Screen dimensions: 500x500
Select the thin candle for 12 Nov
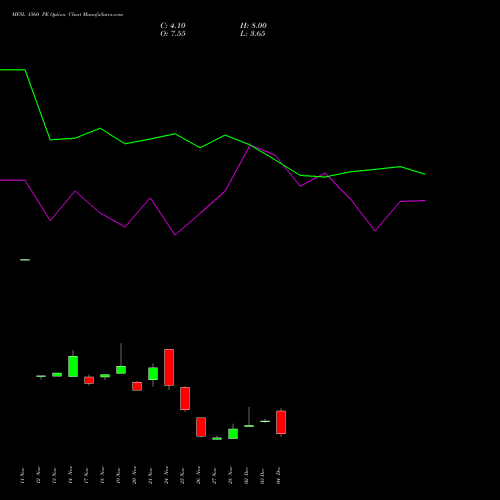tap(41, 376)
